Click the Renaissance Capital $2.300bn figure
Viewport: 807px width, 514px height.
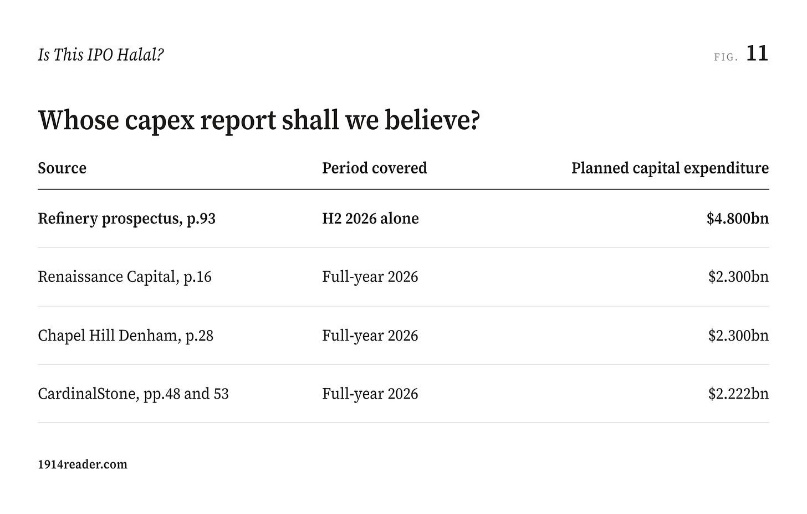click(x=738, y=277)
